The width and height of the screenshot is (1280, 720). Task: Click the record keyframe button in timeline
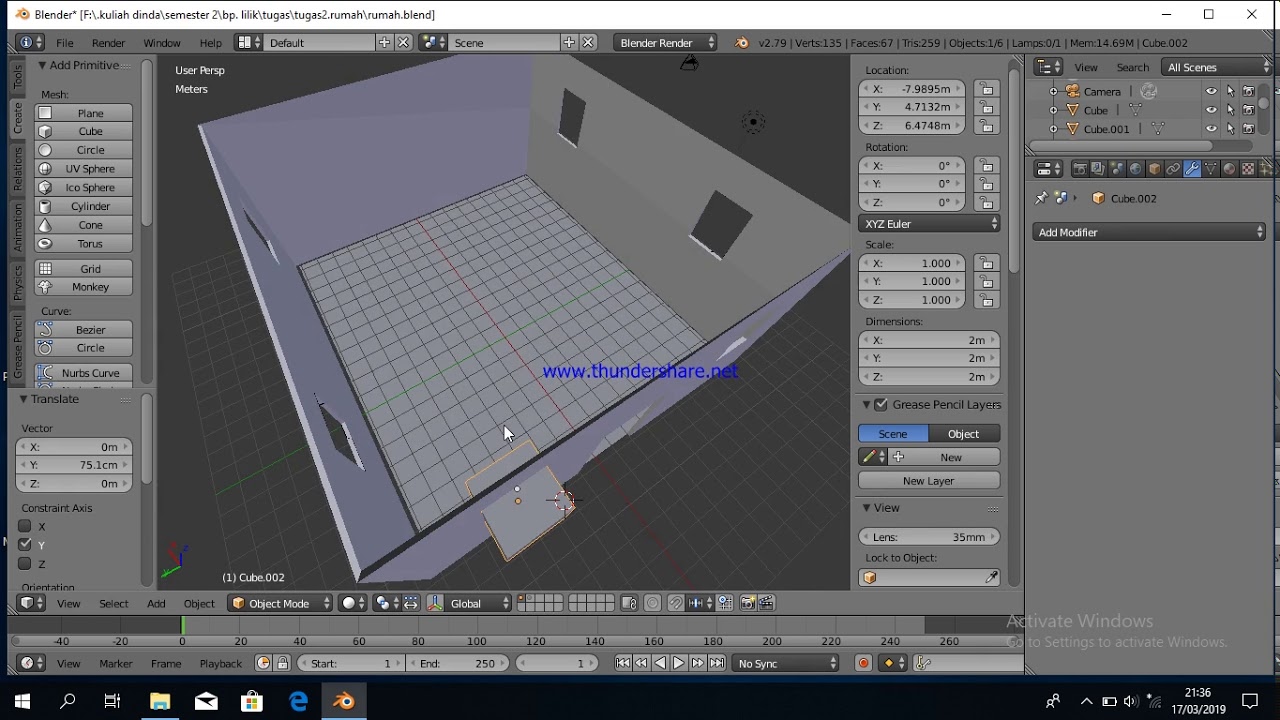(x=864, y=663)
